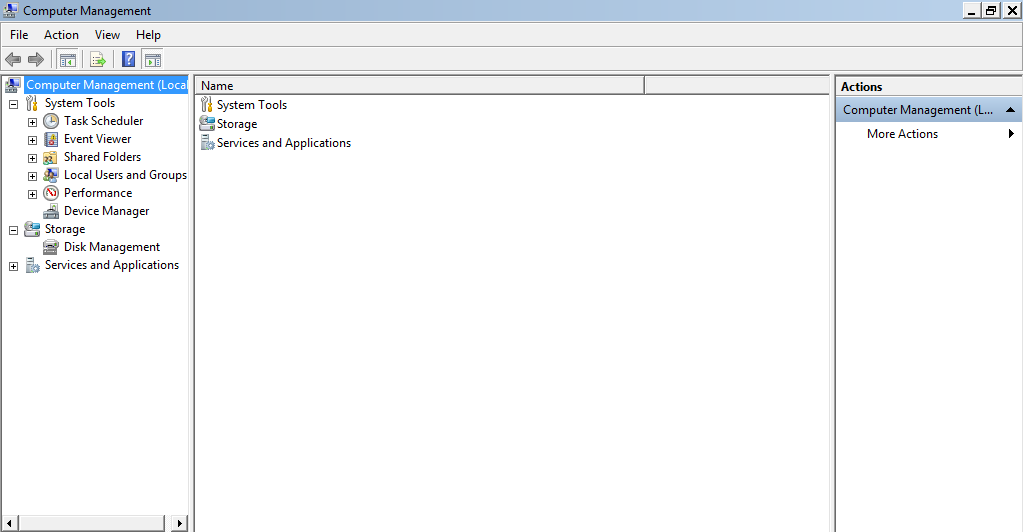
Task: Collapse the System Tools tree node
Action: 13,104
